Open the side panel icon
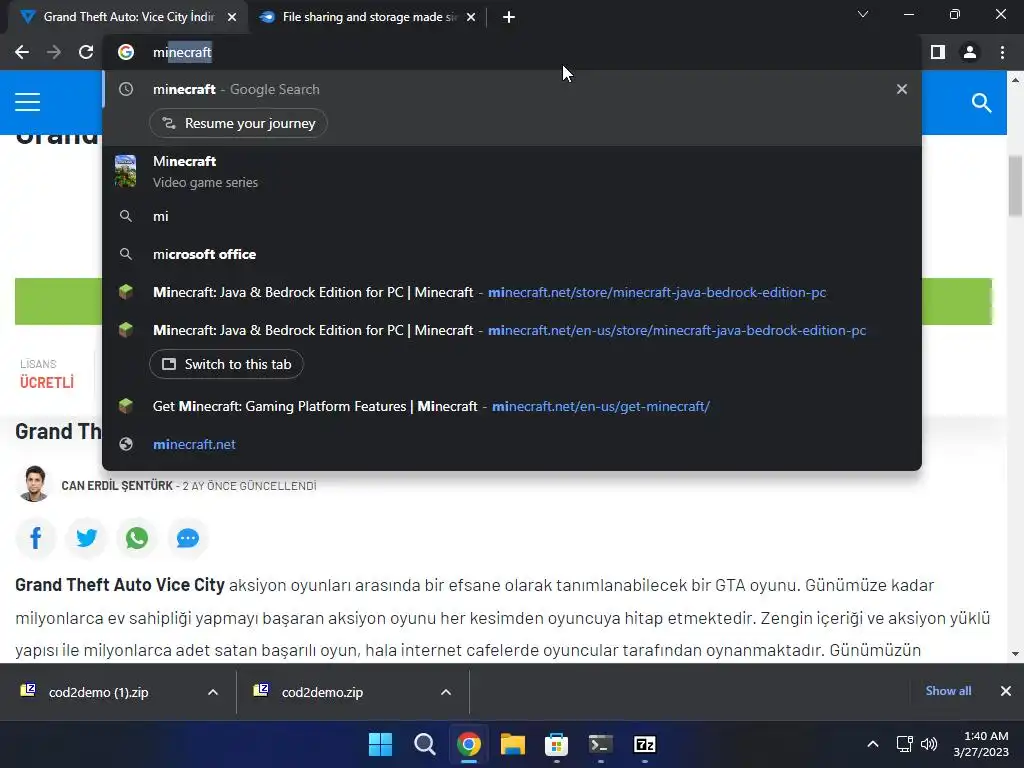The image size is (1024, 768). pos(938,52)
